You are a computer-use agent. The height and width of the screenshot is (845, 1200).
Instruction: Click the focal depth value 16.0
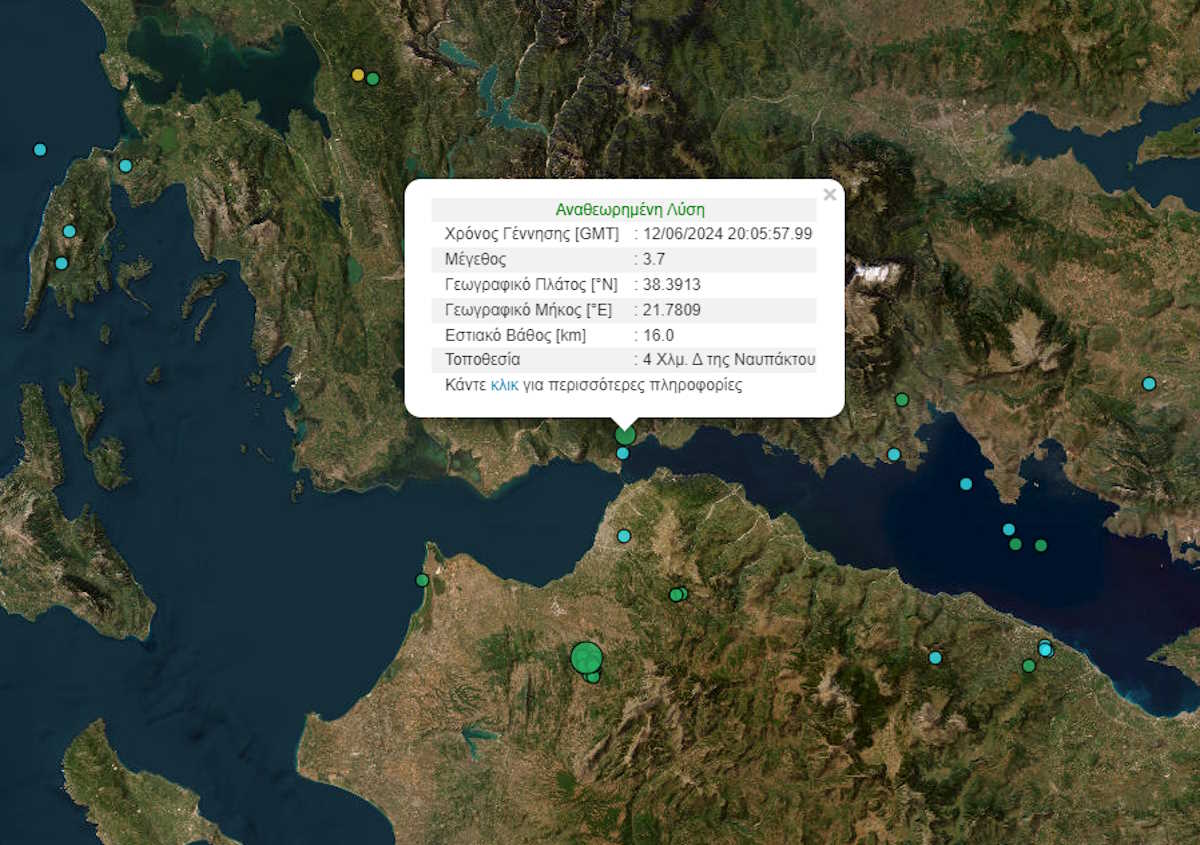point(658,335)
